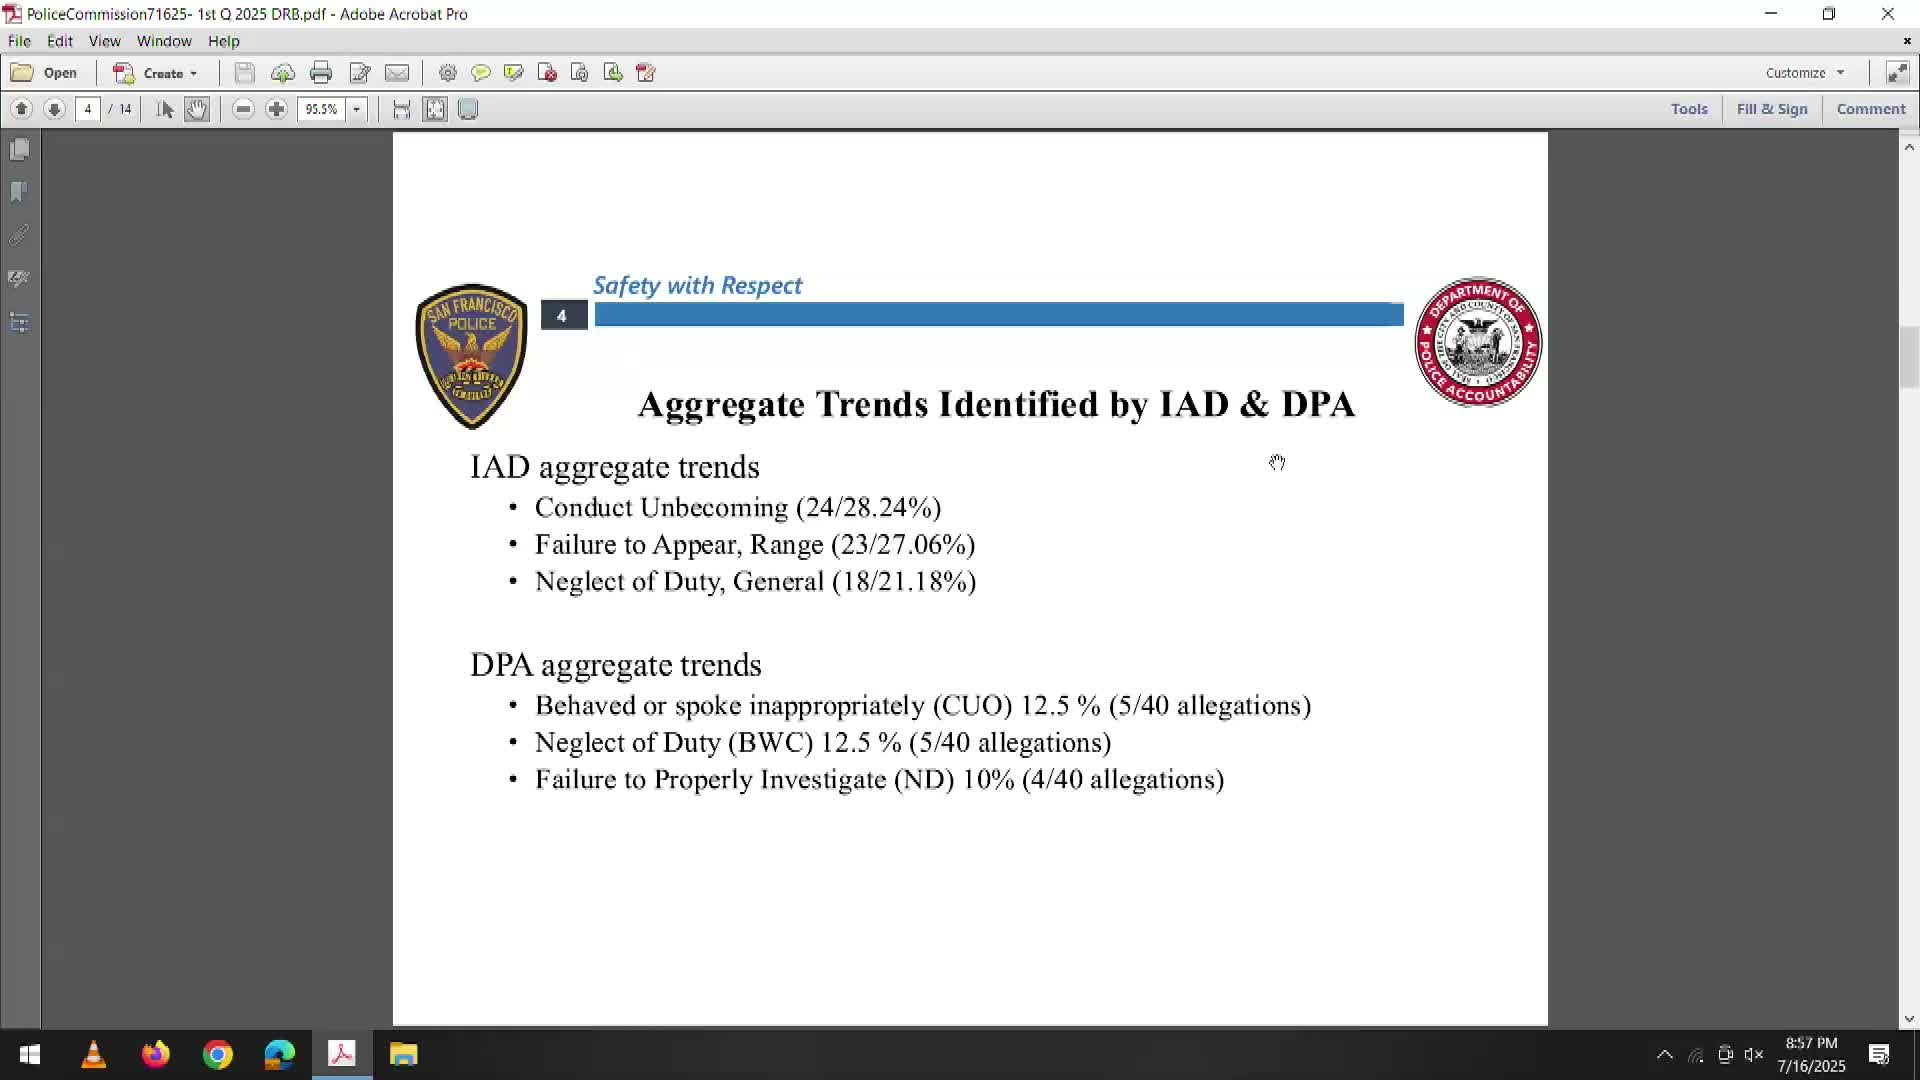Click the upload to cloud icon

(x=283, y=73)
